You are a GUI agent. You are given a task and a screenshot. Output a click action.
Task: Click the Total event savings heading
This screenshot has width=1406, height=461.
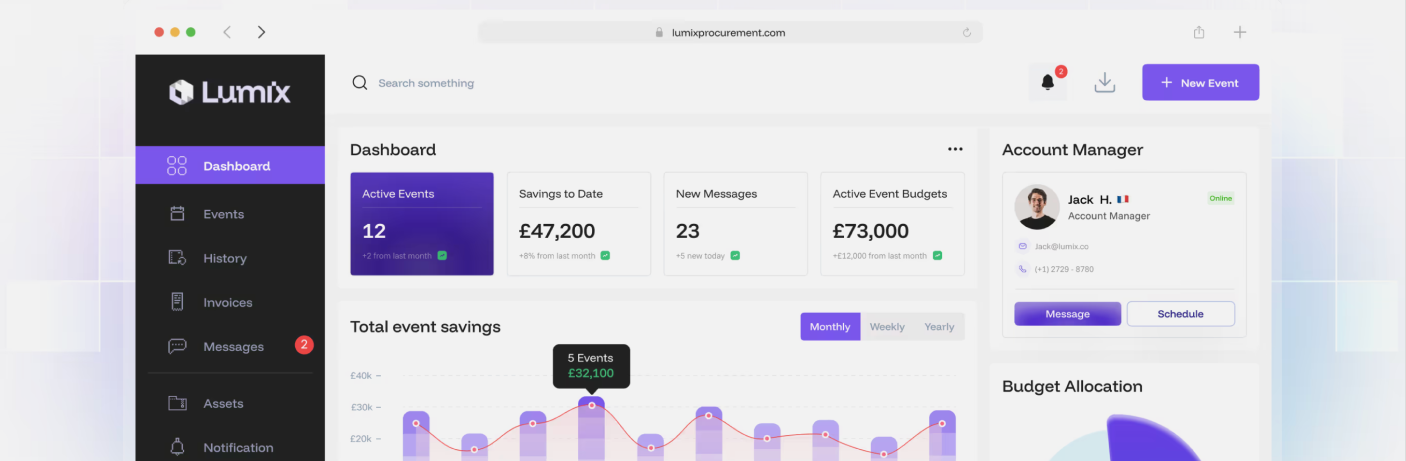tap(425, 327)
